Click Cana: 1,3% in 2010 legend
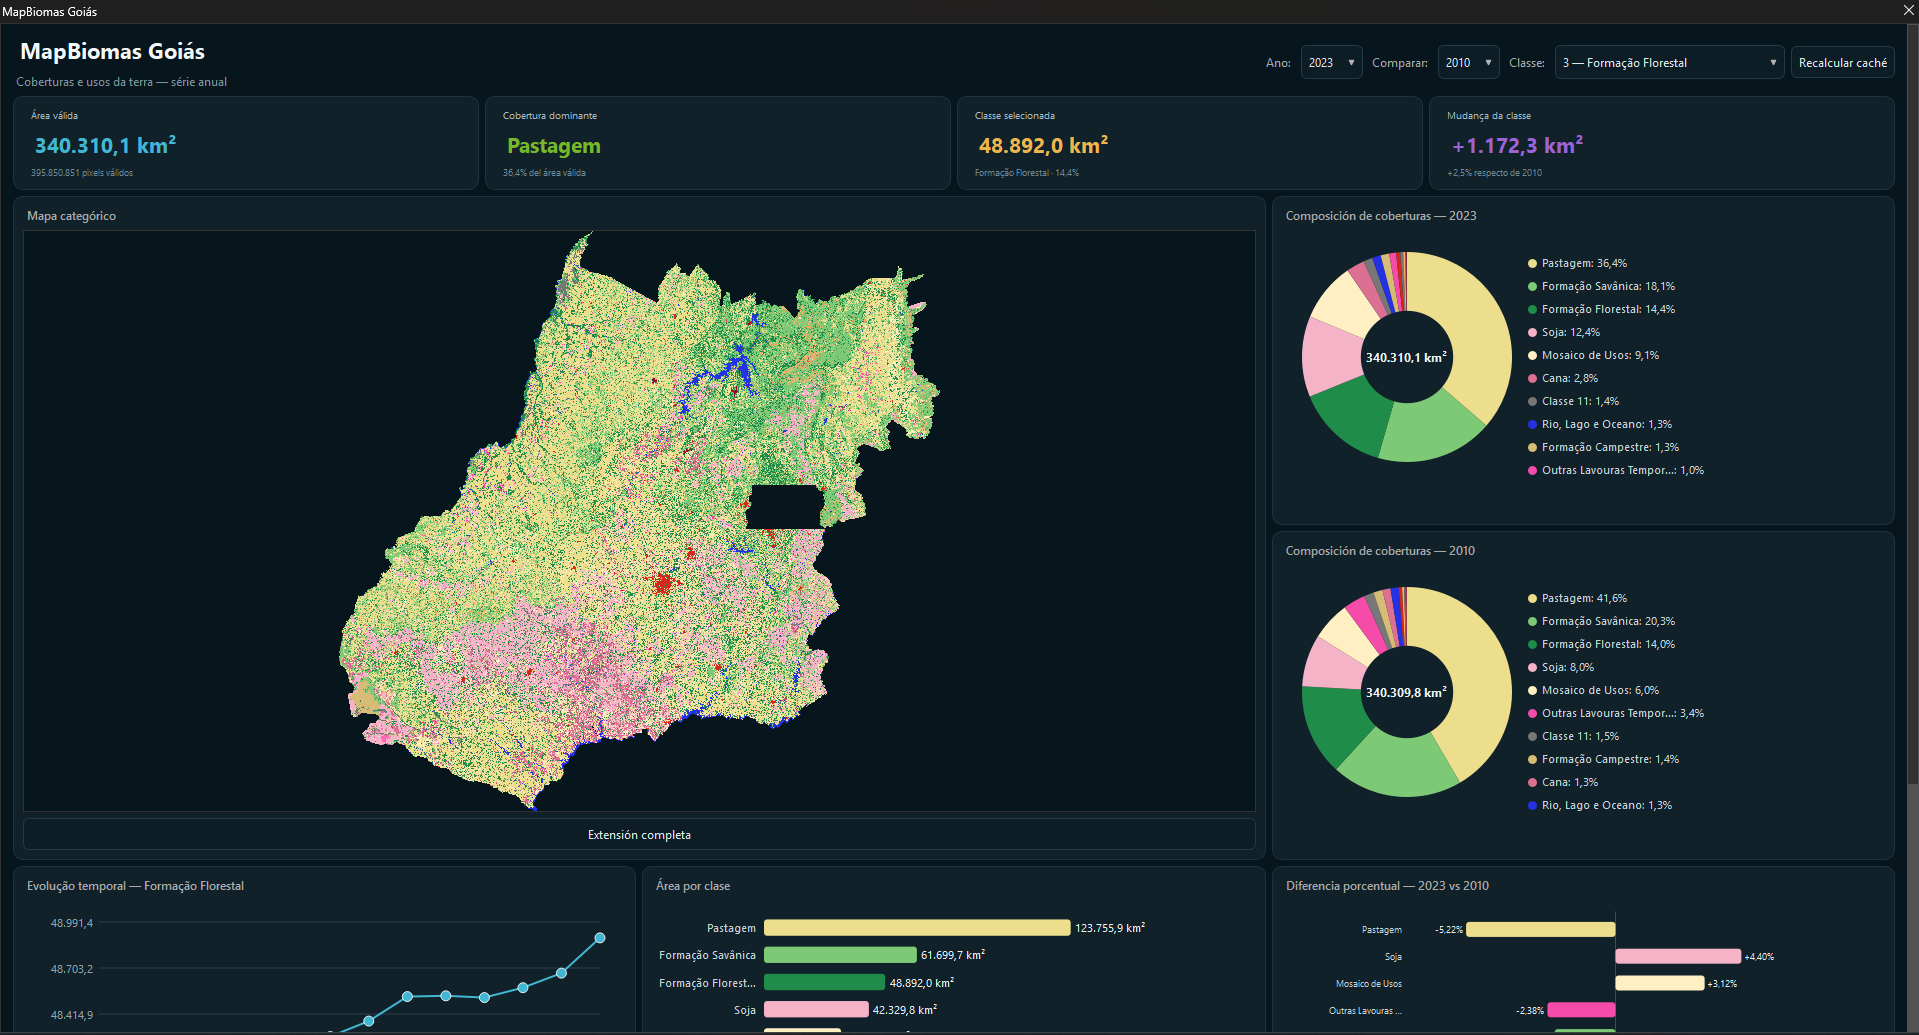This screenshot has width=1919, height=1035. 1563,782
